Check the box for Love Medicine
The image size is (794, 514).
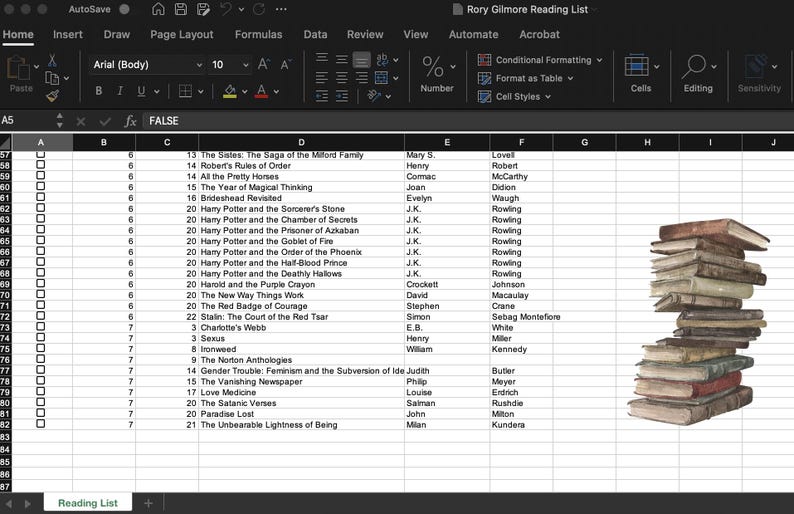(x=41, y=391)
